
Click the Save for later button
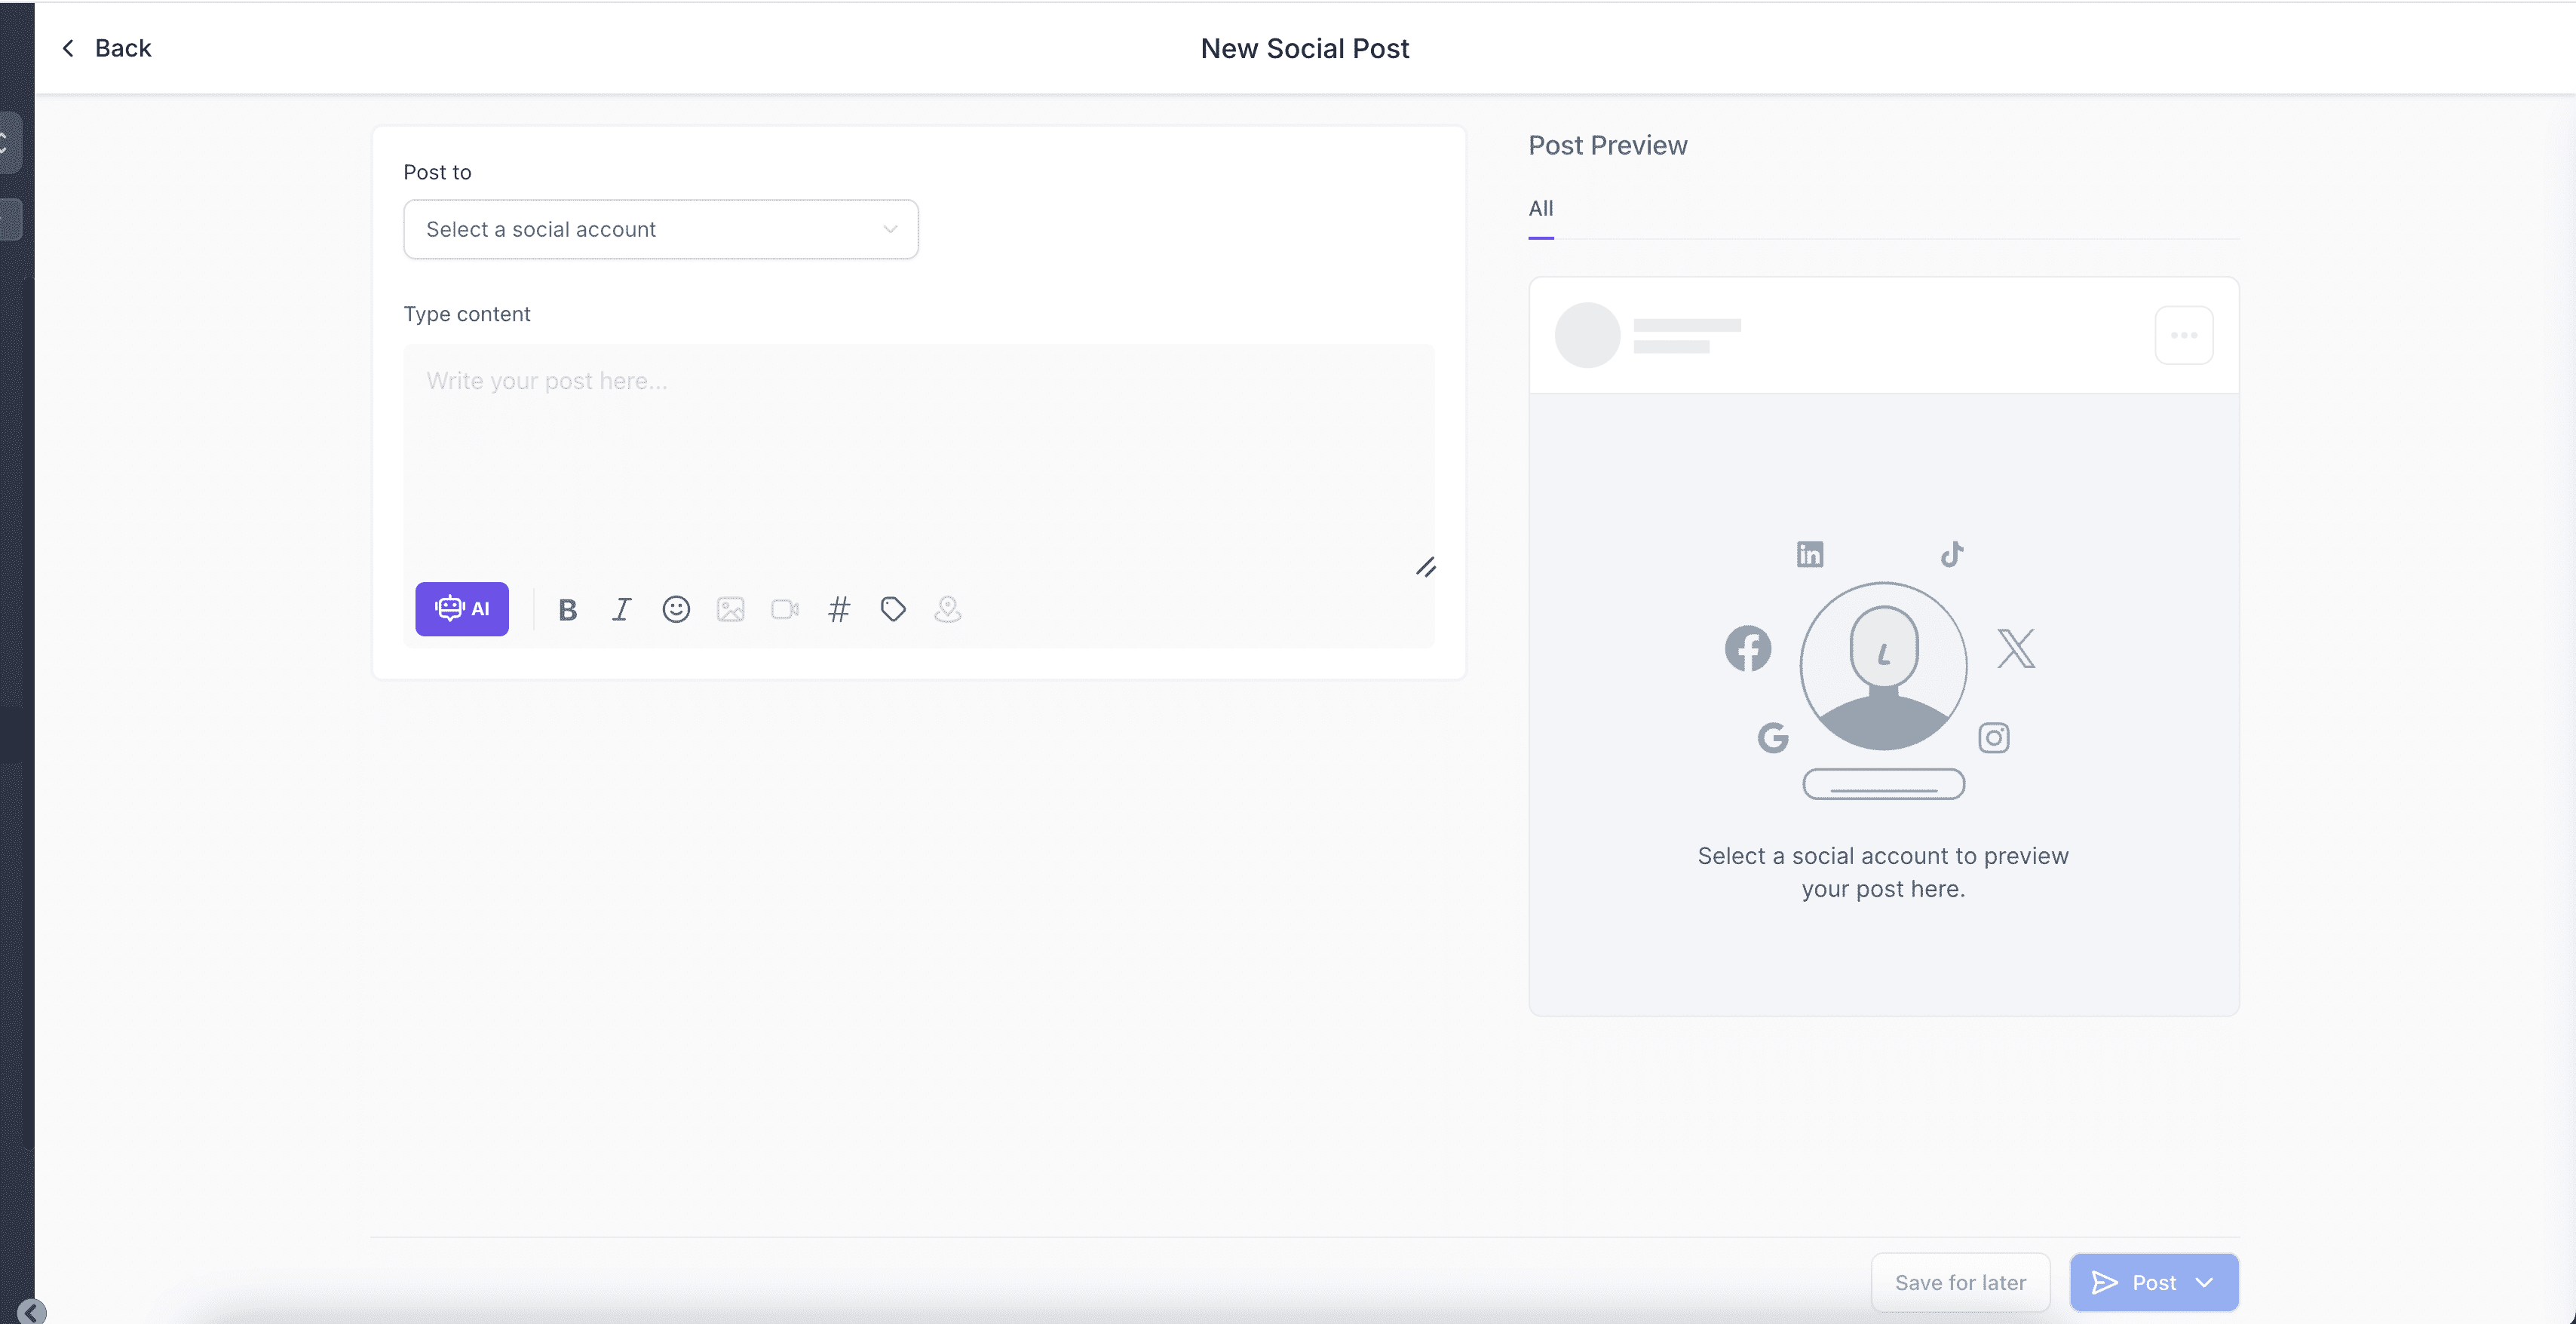coord(1960,1282)
